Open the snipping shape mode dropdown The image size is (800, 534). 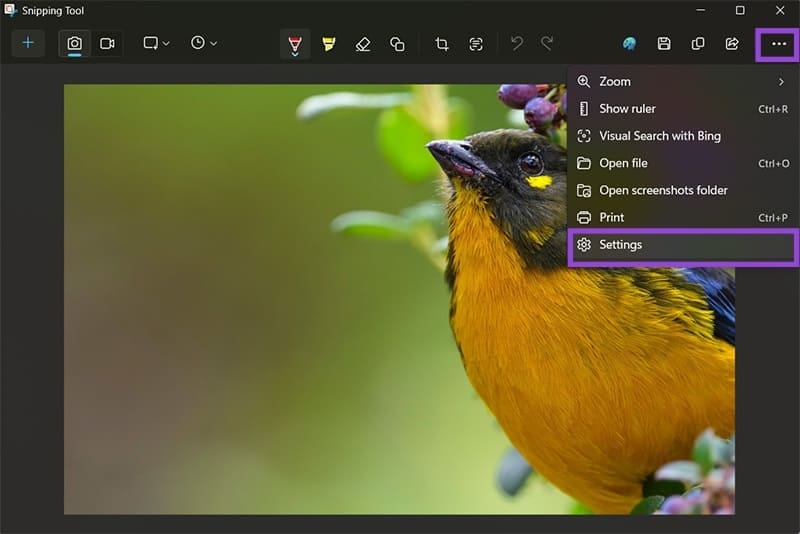click(156, 44)
